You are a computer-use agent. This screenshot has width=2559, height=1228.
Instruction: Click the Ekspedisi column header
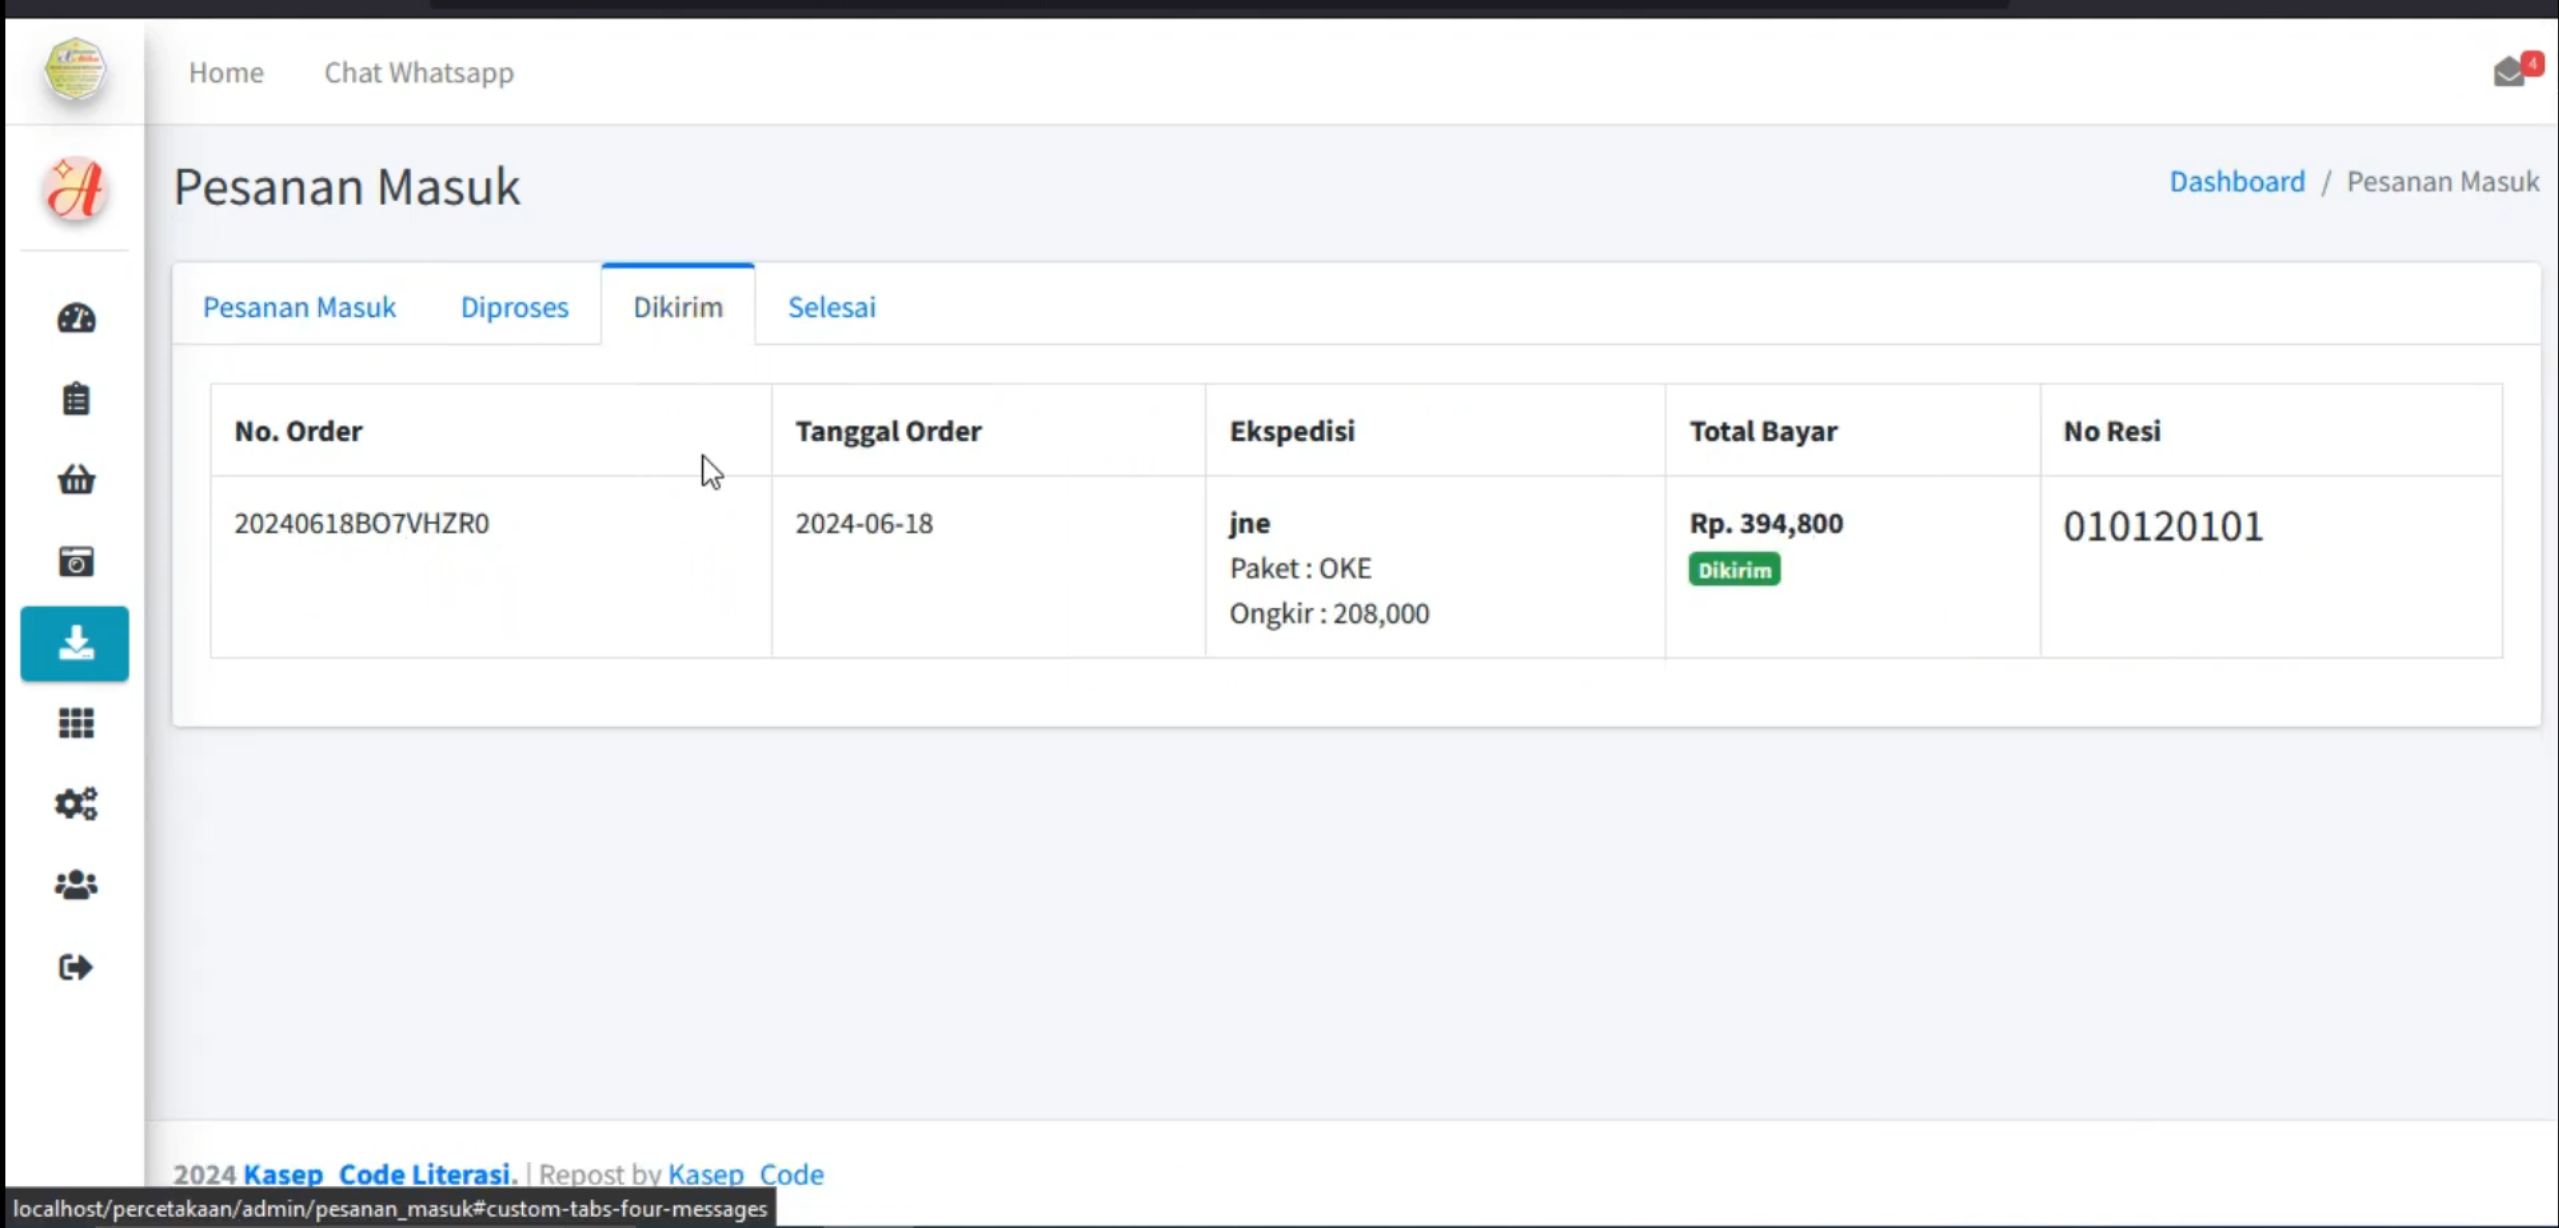pyautogui.click(x=1292, y=431)
